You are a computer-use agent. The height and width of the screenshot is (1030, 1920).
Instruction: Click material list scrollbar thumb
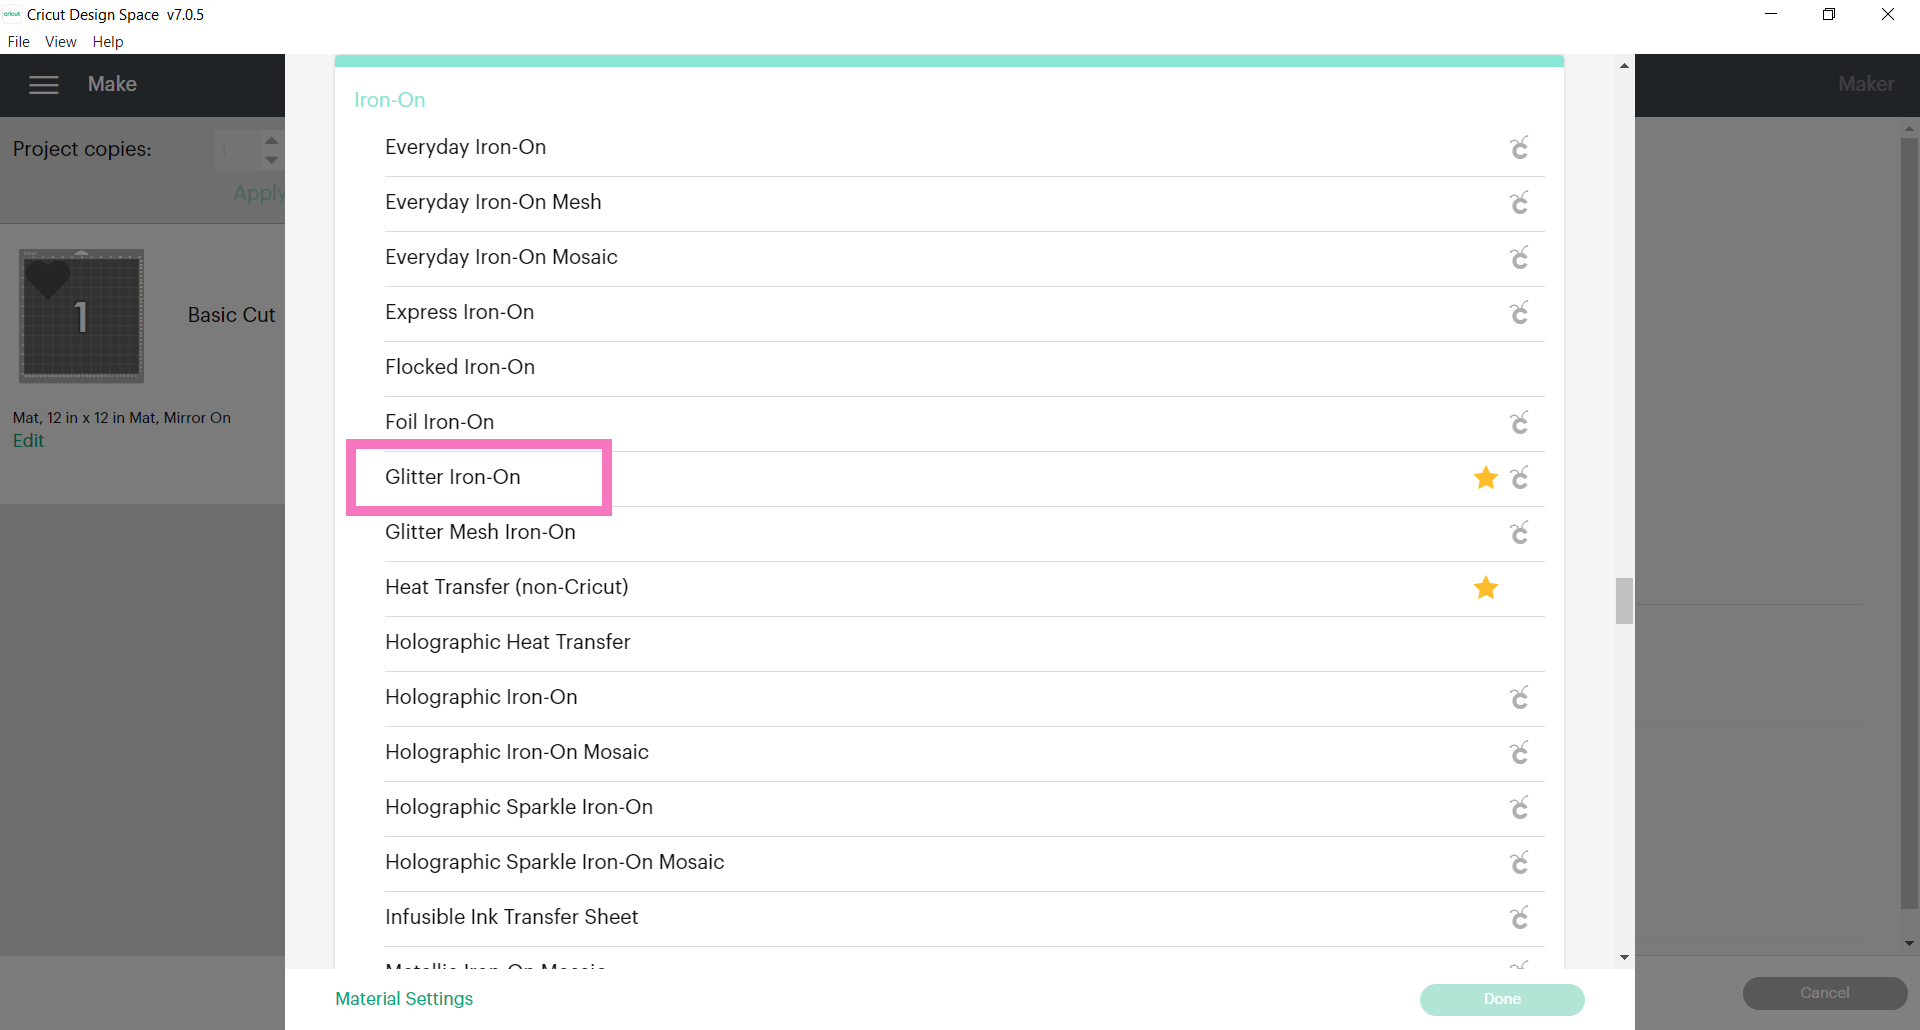click(1624, 601)
